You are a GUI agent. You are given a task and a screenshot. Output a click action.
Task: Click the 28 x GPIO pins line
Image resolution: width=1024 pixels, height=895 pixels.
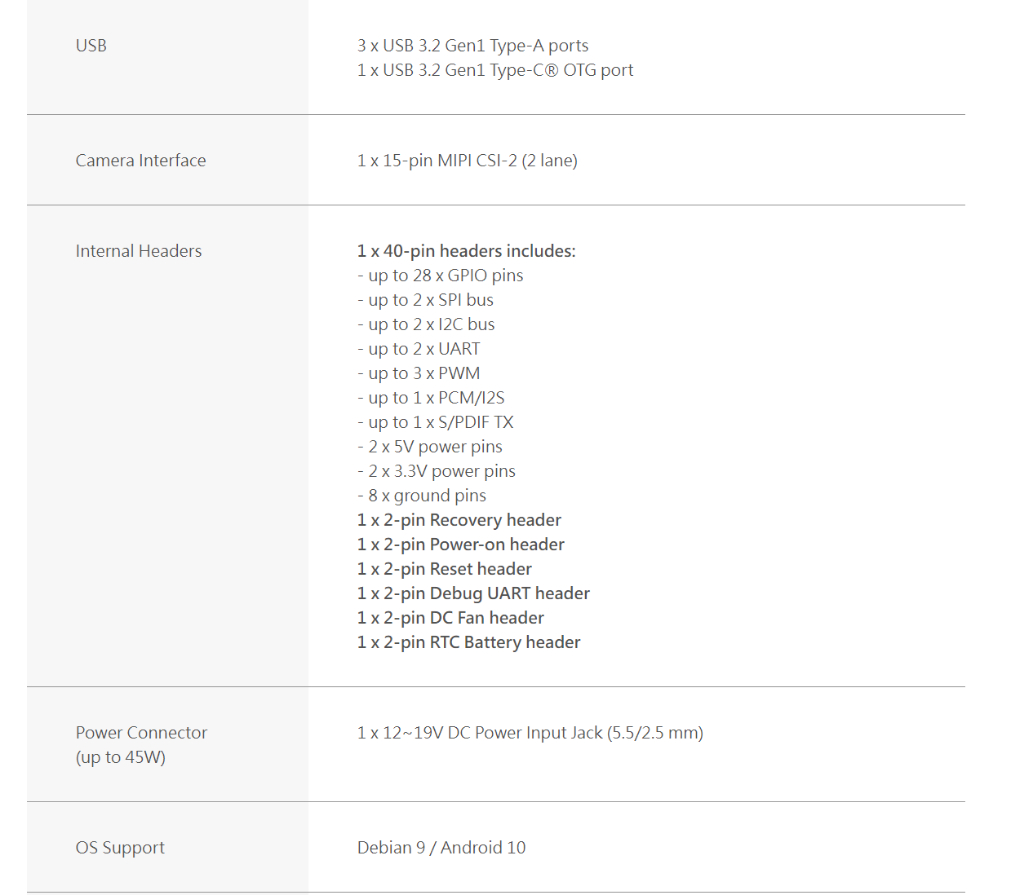(440, 276)
